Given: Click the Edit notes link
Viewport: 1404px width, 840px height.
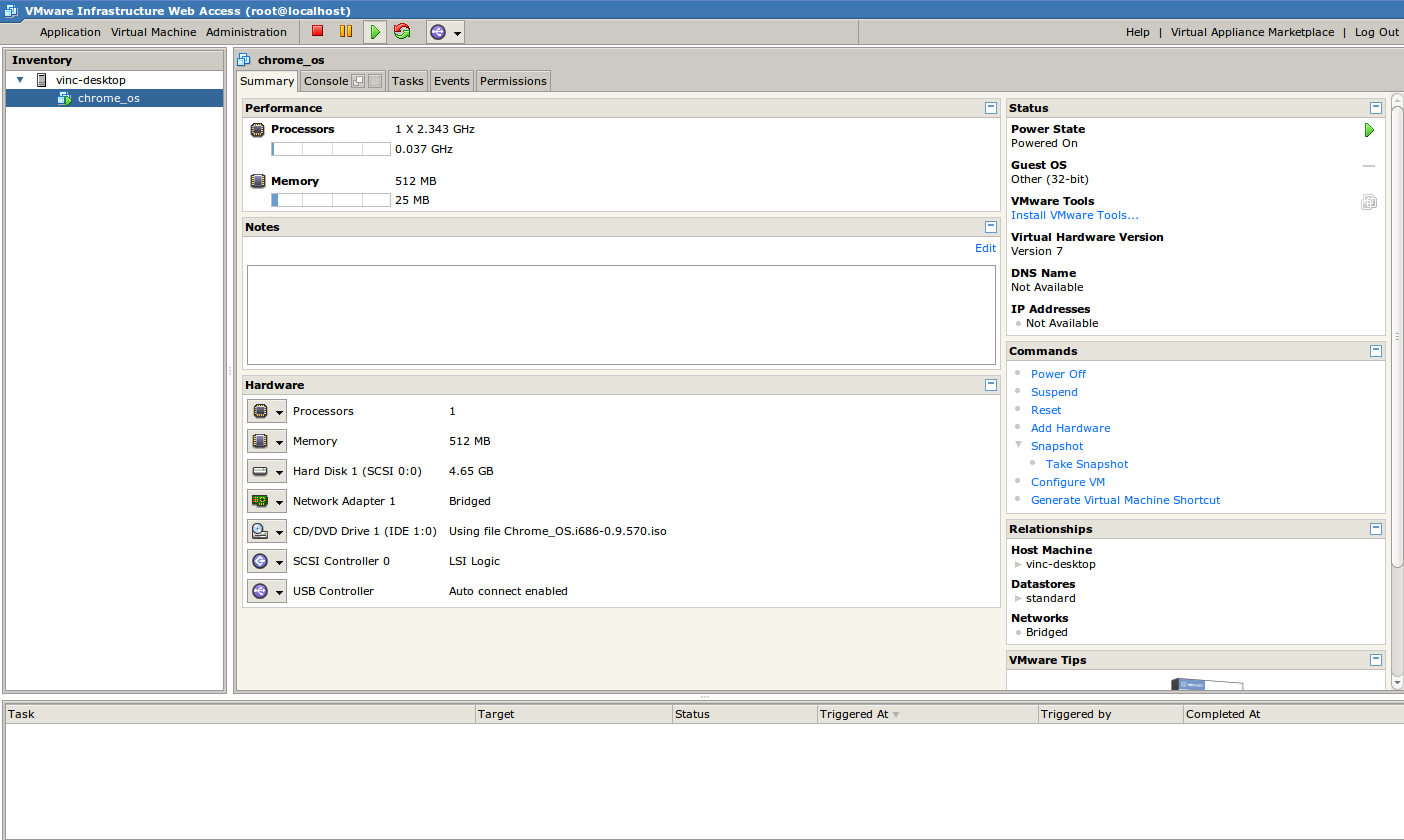Looking at the screenshot, I should pyautogui.click(x=985, y=248).
